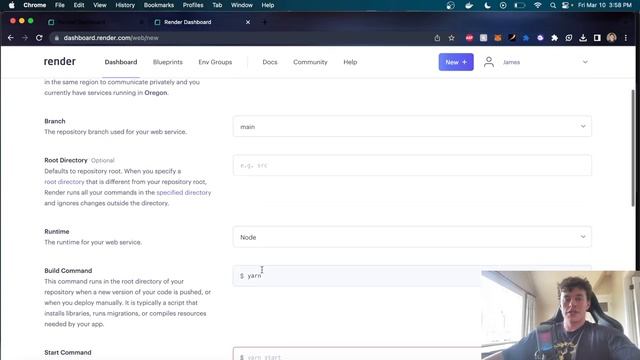This screenshot has width=640, height=360.
Task: Click the Root Directory input field
Action: [x=412, y=165]
